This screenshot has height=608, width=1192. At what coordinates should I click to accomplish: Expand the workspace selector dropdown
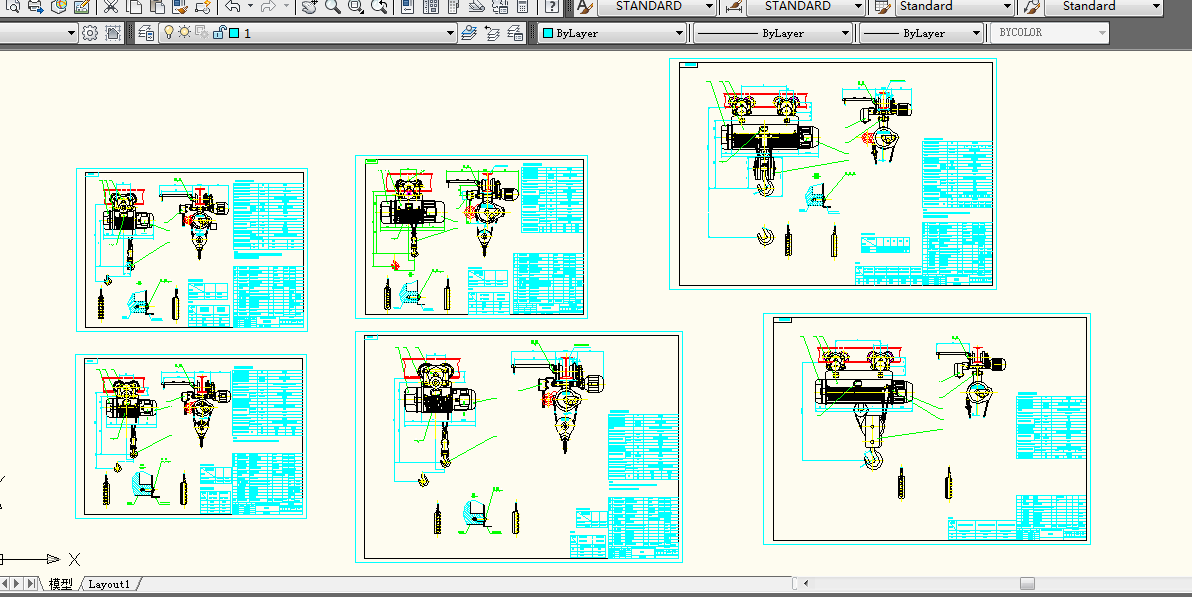coord(71,33)
